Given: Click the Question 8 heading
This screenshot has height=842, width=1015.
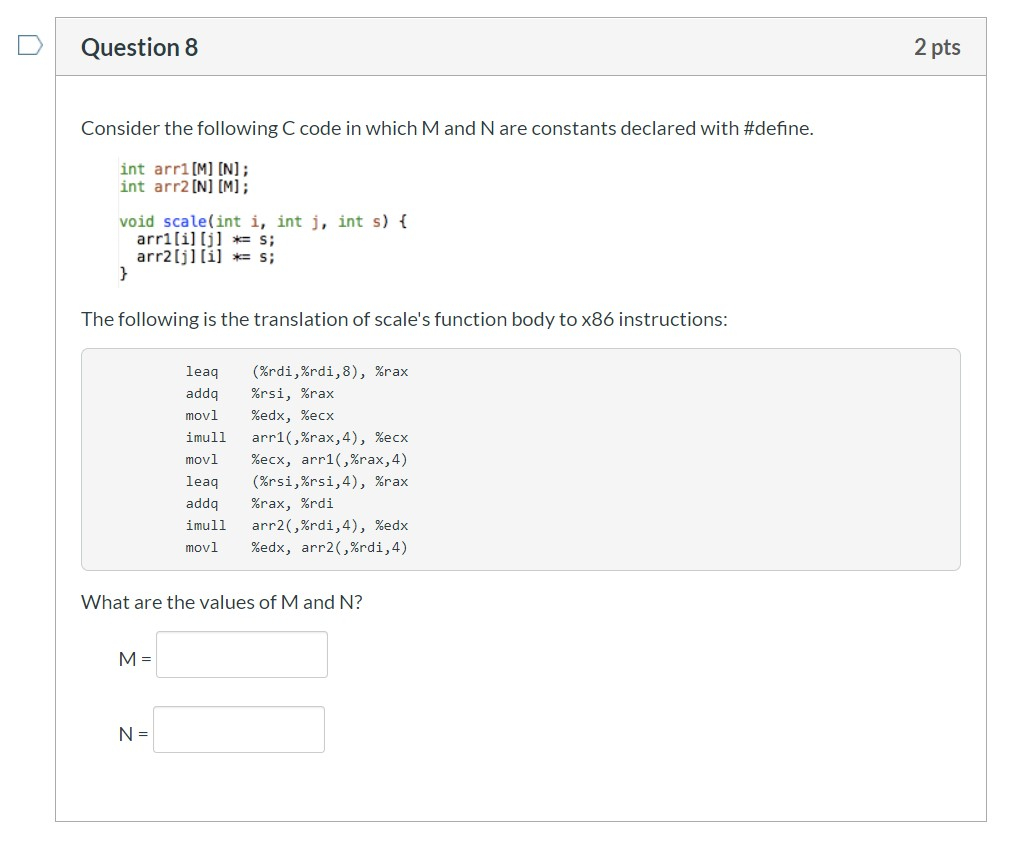Looking at the screenshot, I should click(x=140, y=47).
